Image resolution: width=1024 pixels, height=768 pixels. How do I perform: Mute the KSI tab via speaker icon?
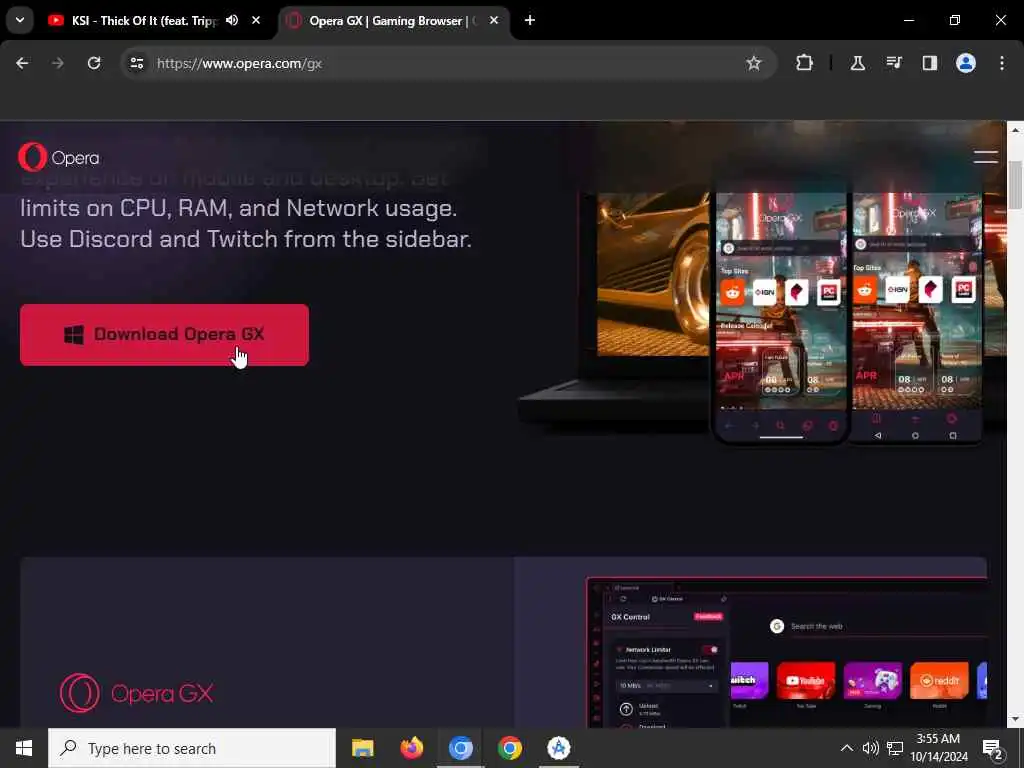point(232,20)
